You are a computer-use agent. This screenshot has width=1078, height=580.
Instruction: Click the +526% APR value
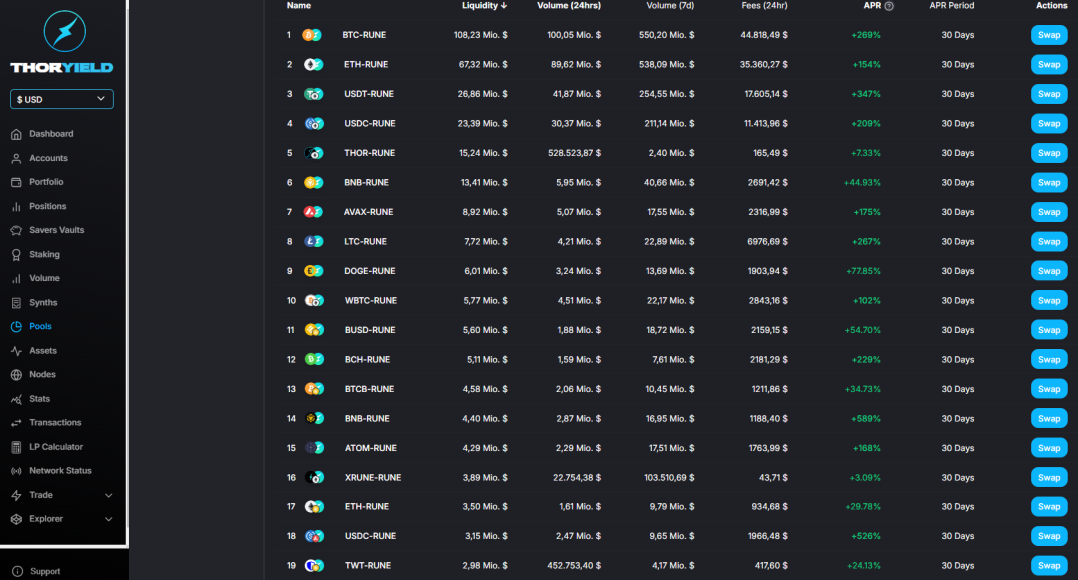coord(866,536)
